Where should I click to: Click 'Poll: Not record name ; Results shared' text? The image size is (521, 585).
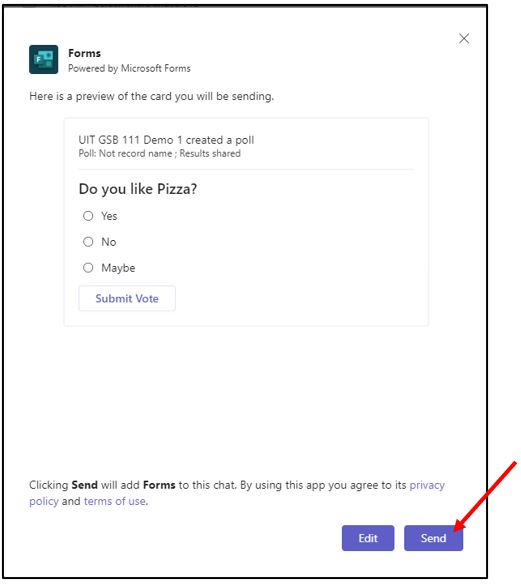(x=159, y=153)
